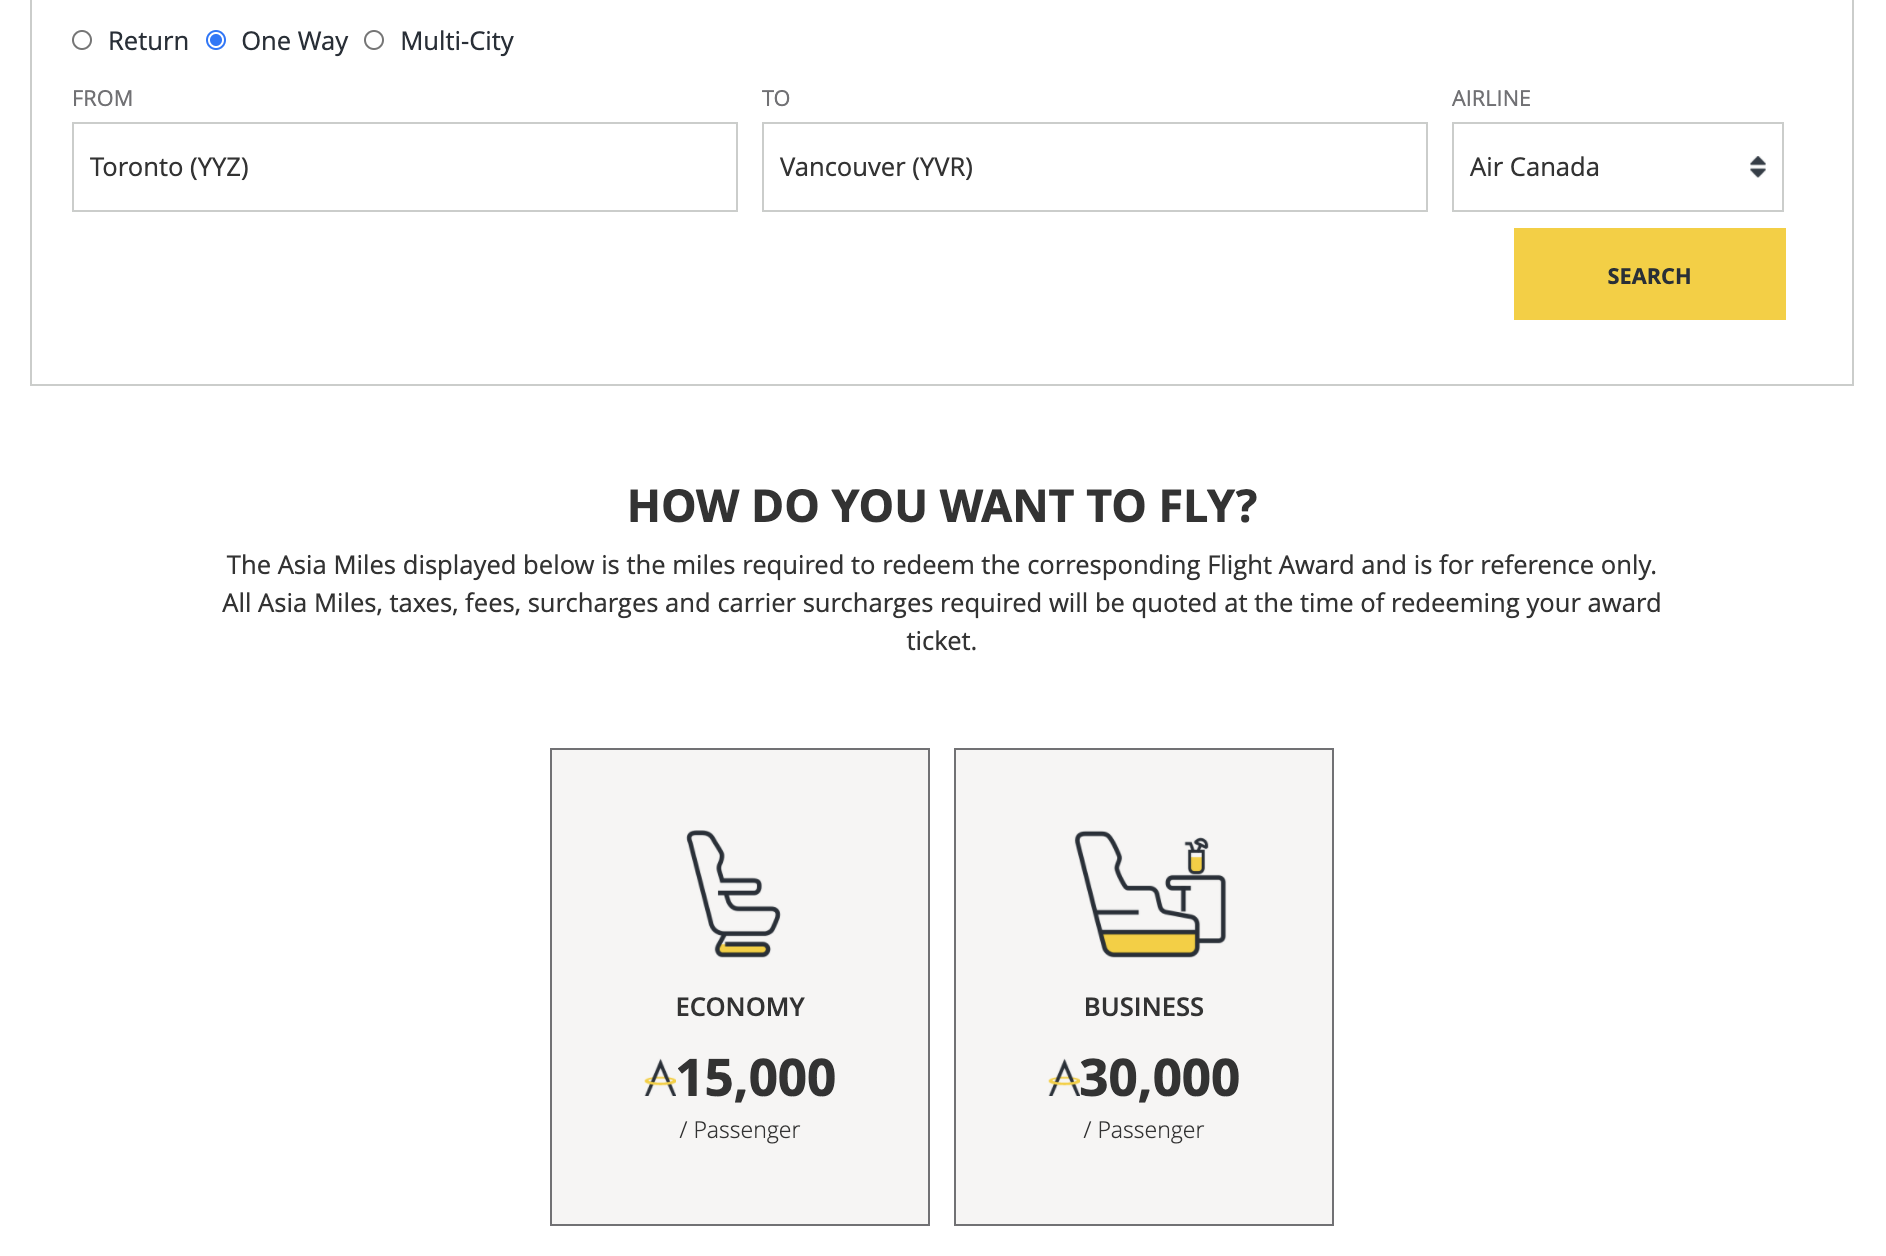The height and width of the screenshot is (1256, 1886).
Task: Click the Asia Miles symbol beside 30,000
Action: (1063, 1079)
